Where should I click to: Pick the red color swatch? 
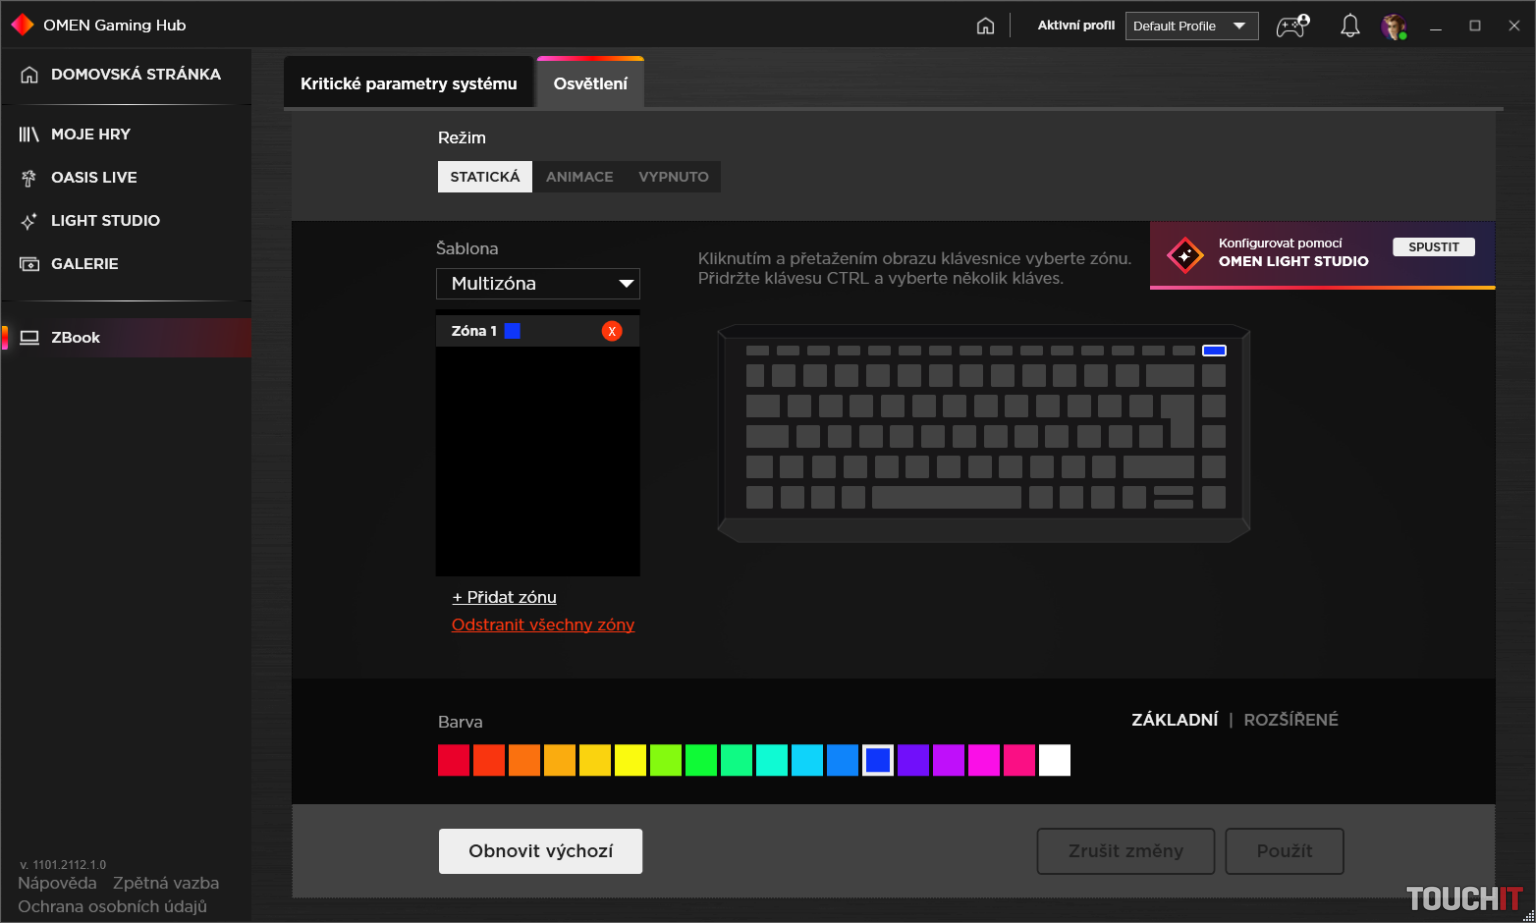(453, 760)
